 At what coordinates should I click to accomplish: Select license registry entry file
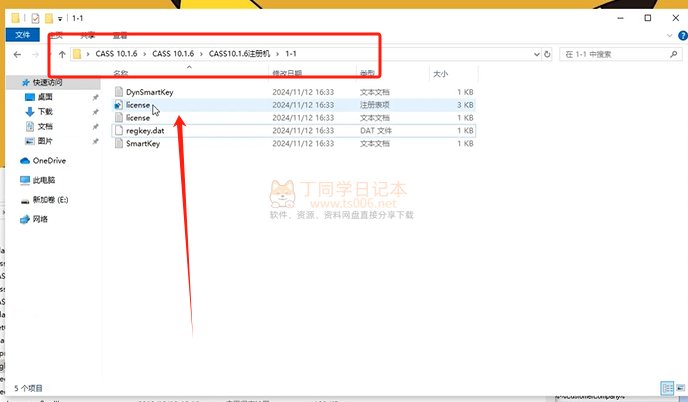coord(294,105)
